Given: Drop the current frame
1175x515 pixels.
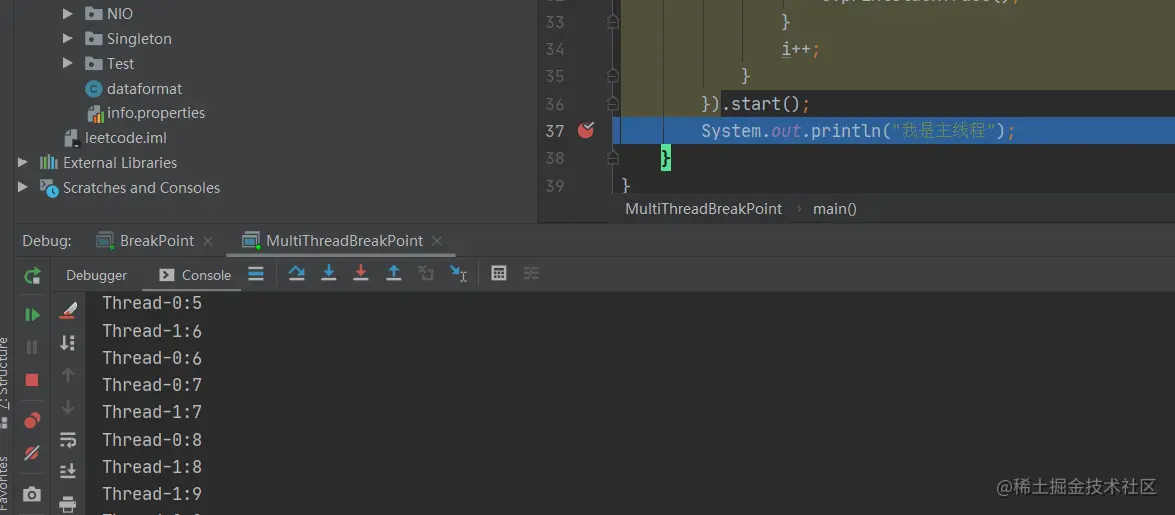Looking at the screenshot, I should pyautogui.click(x=426, y=274).
